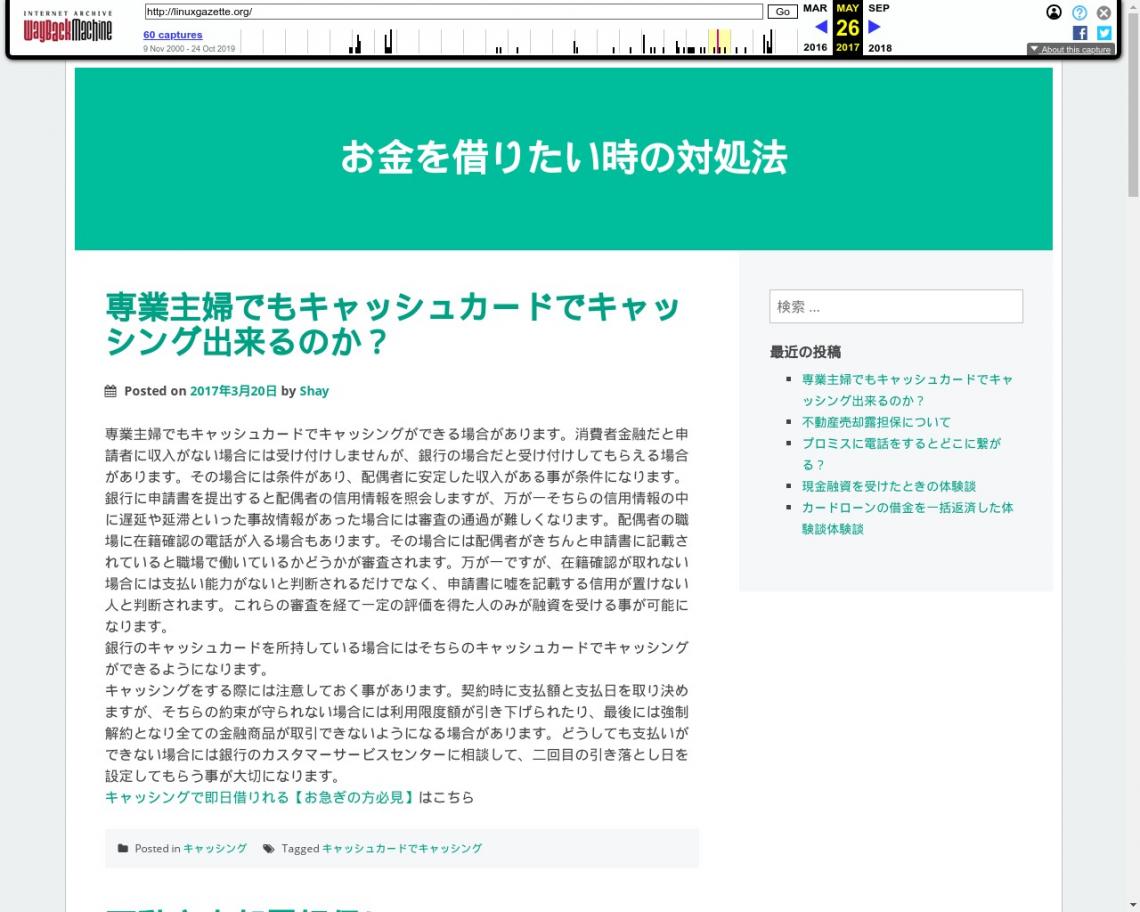Share this capture on Twitter
The width and height of the screenshot is (1140, 912).
coord(1104,33)
